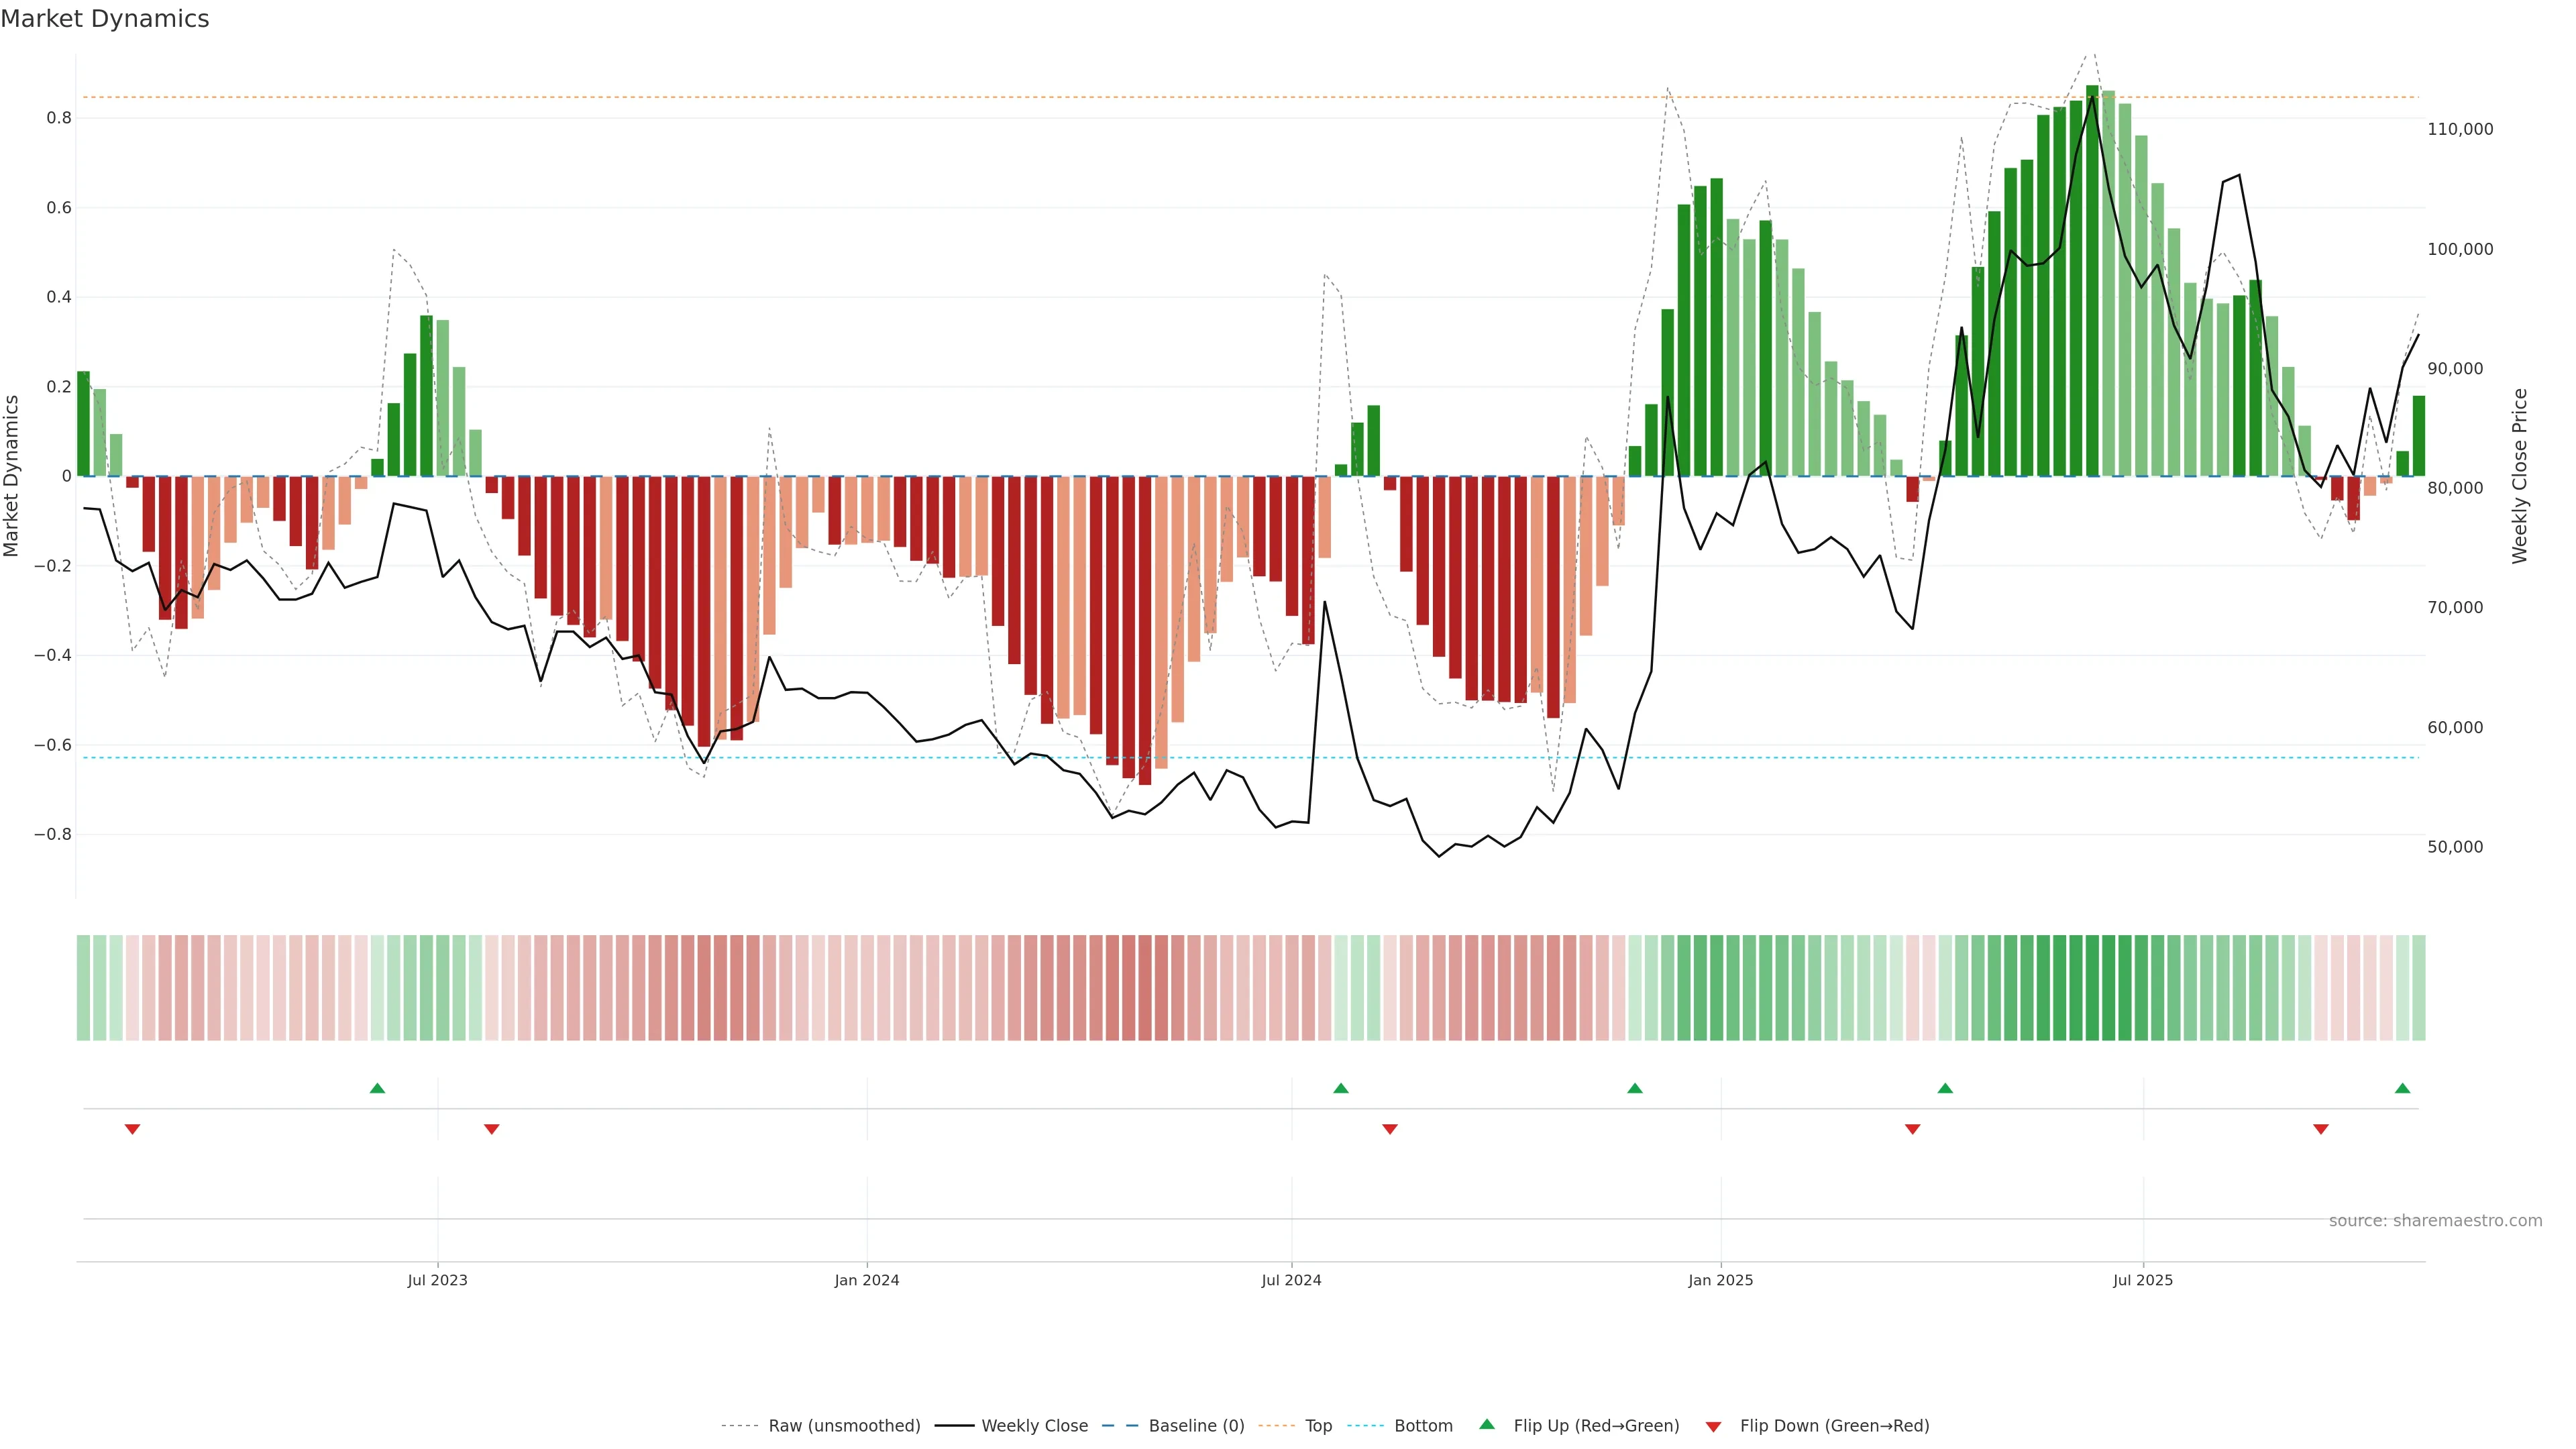Screen dimensions: 2576x1449
Task: Click the Flip Up triangle legend icon
Action: (x=1487, y=1424)
